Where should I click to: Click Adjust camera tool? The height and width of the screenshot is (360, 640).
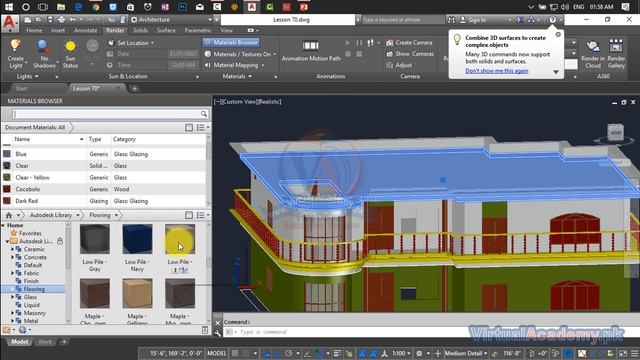[399, 65]
